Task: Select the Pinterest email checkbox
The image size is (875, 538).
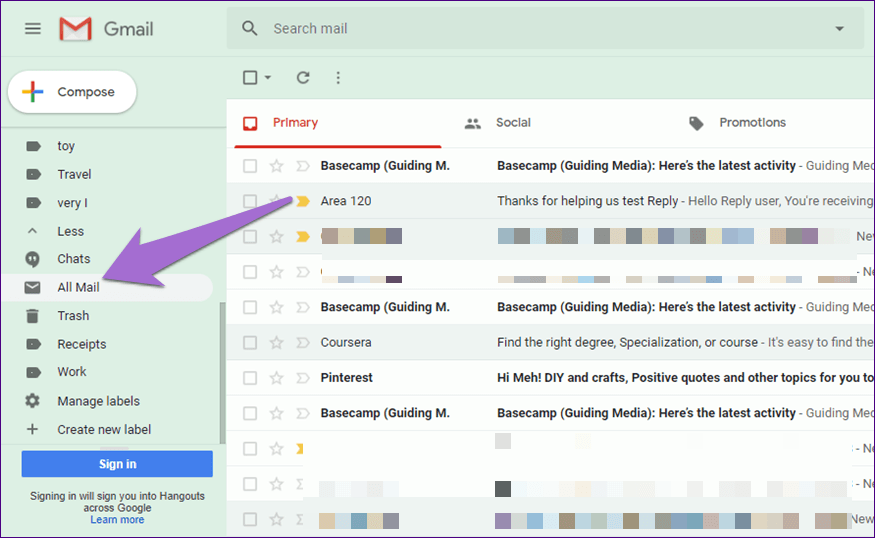Action: [250, 378]
